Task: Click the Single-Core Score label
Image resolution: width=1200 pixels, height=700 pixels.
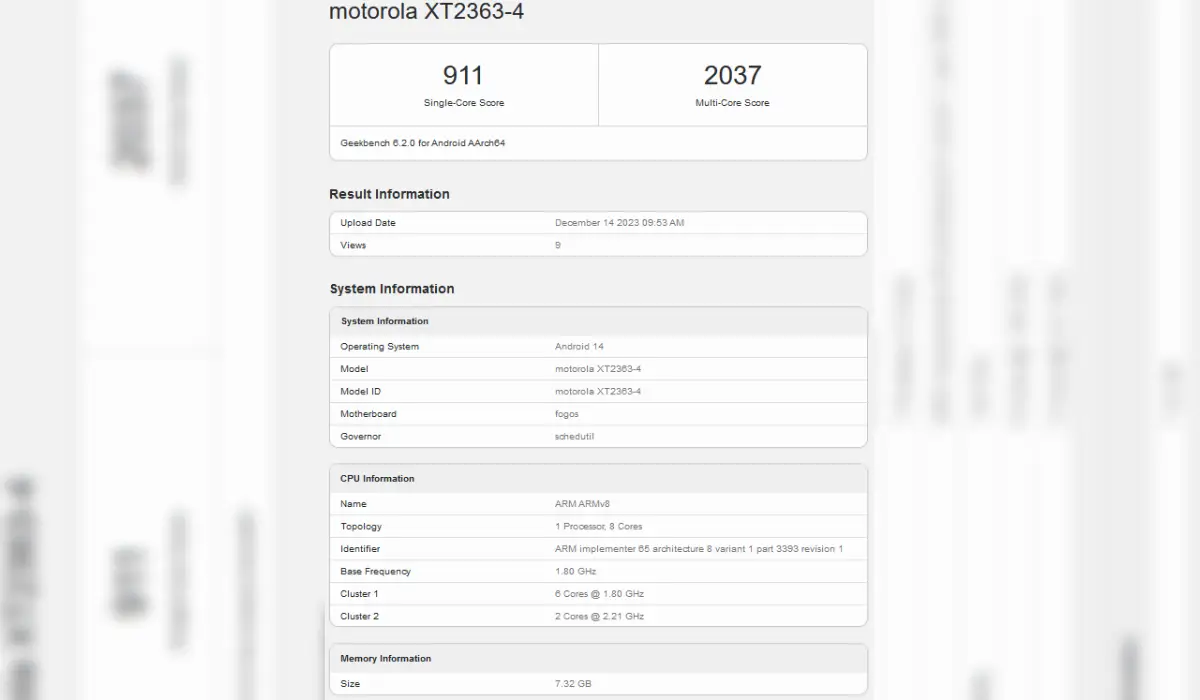Action: (463, 103)
